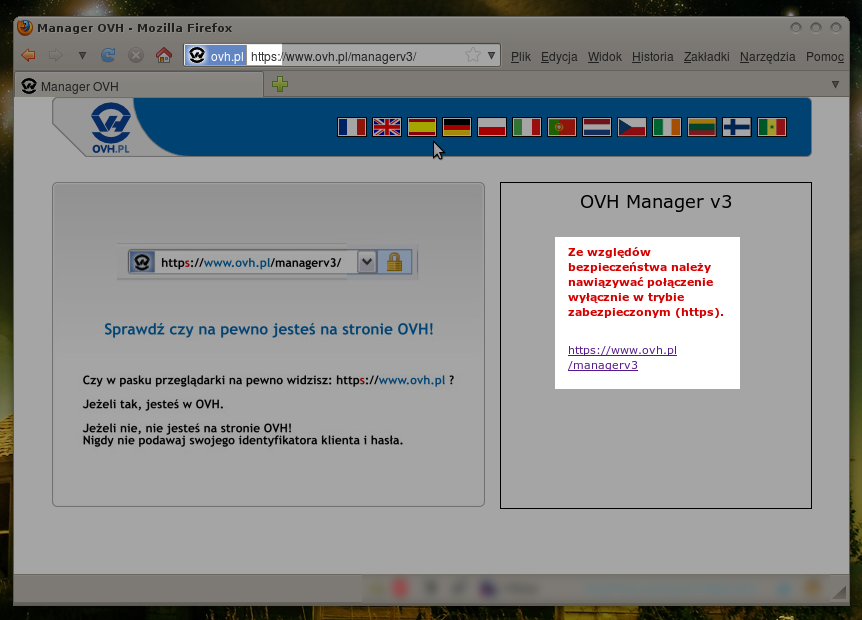
Task: Choose the Senegalese flag
Action: click(772, 127)
